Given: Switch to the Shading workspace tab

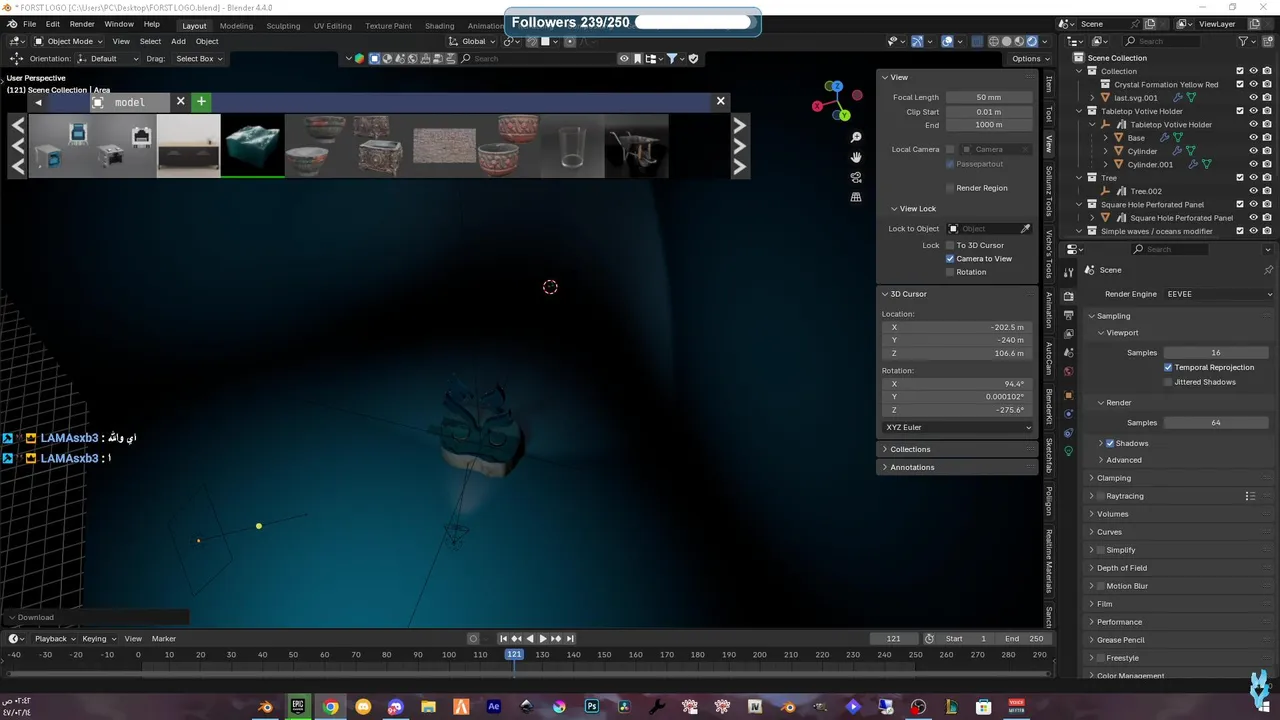Looking at the screenshot, I should [439, 25].
